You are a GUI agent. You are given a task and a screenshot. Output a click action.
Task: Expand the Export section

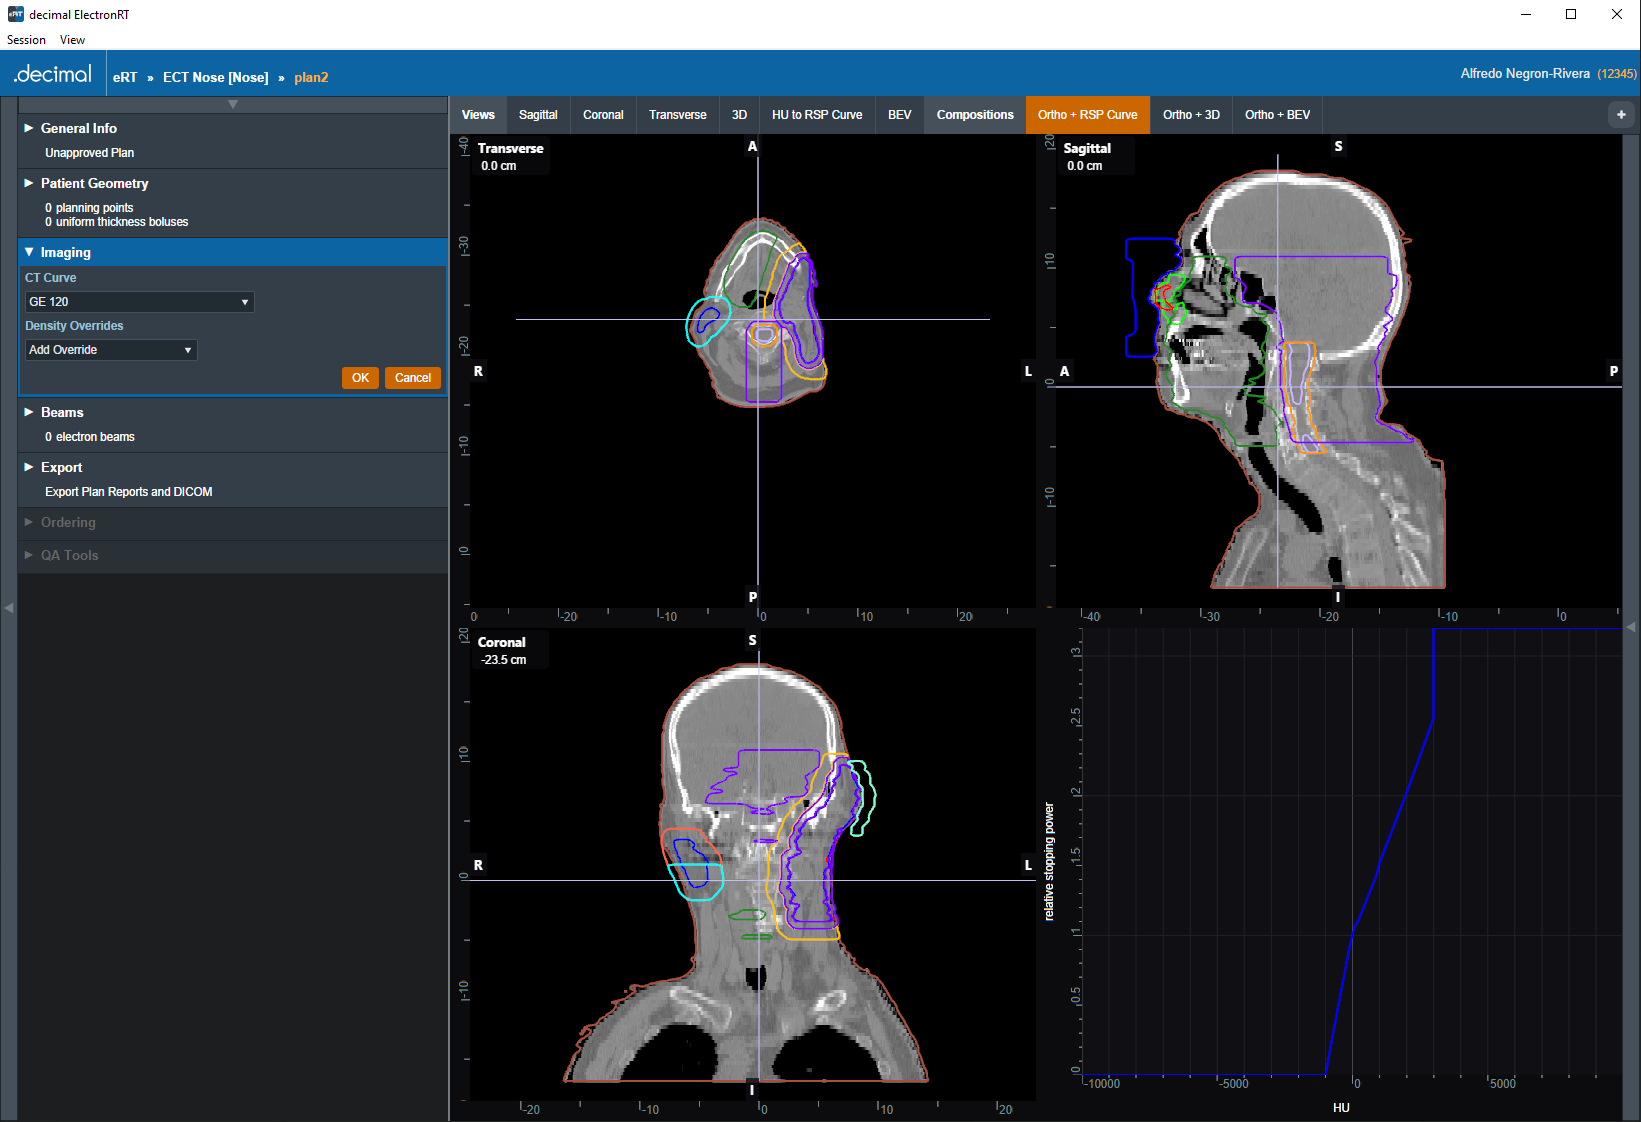pyautogui.click(x=61, y=467)
